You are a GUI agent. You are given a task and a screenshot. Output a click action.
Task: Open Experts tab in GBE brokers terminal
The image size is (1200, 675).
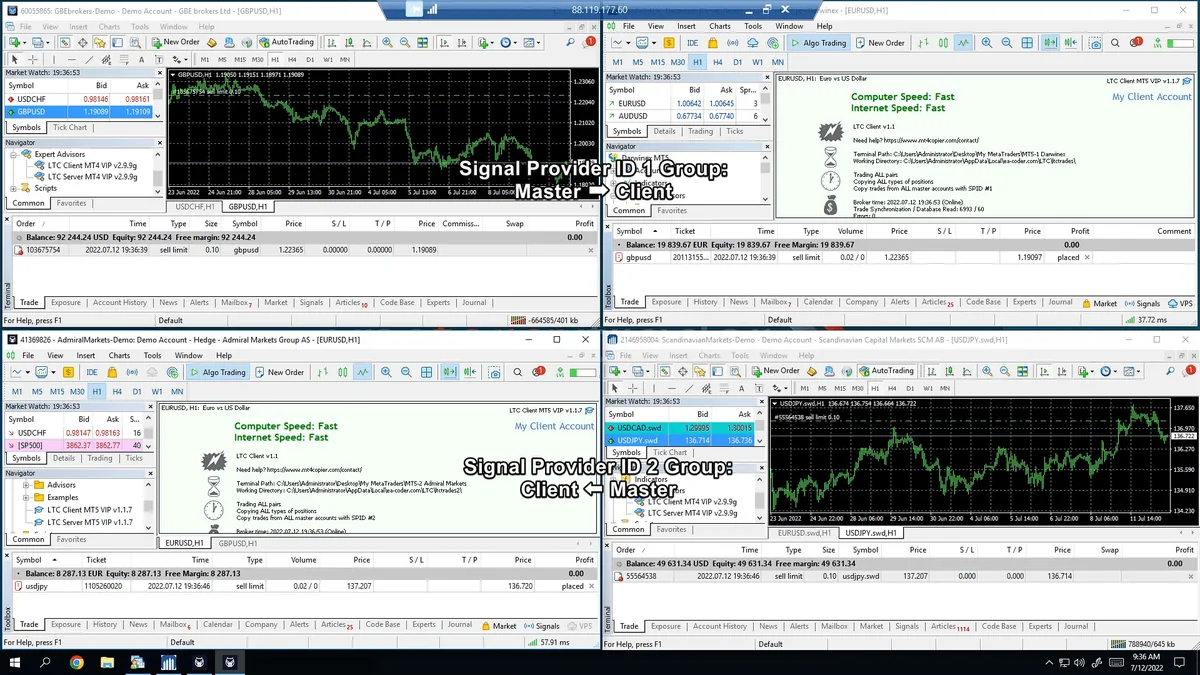(x=438, y=302)
